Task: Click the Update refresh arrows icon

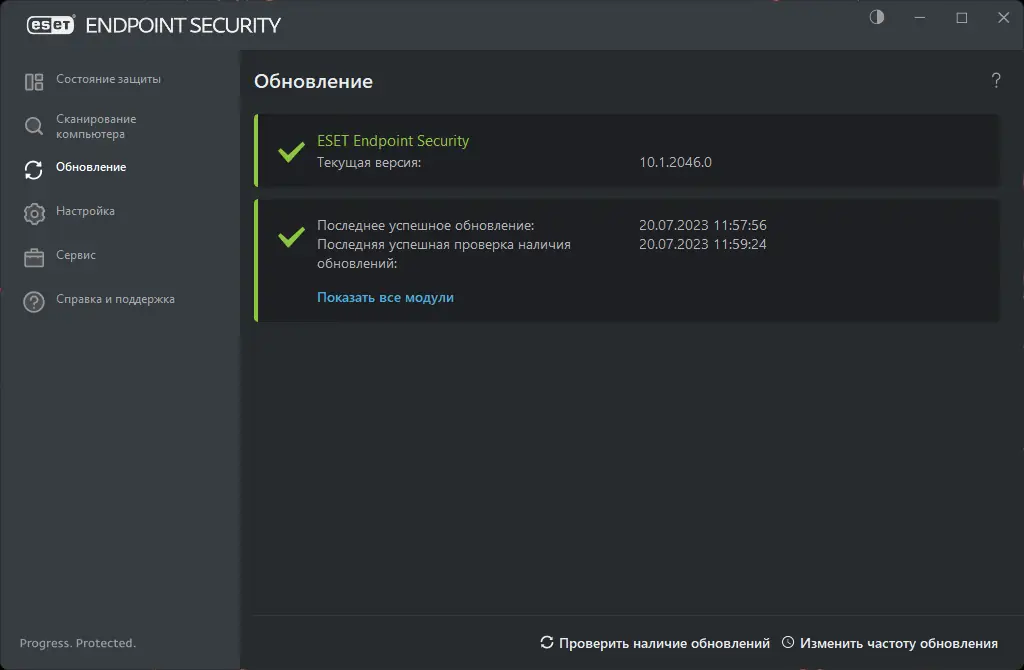Action: pyautogui.click(x=34, y=169)
